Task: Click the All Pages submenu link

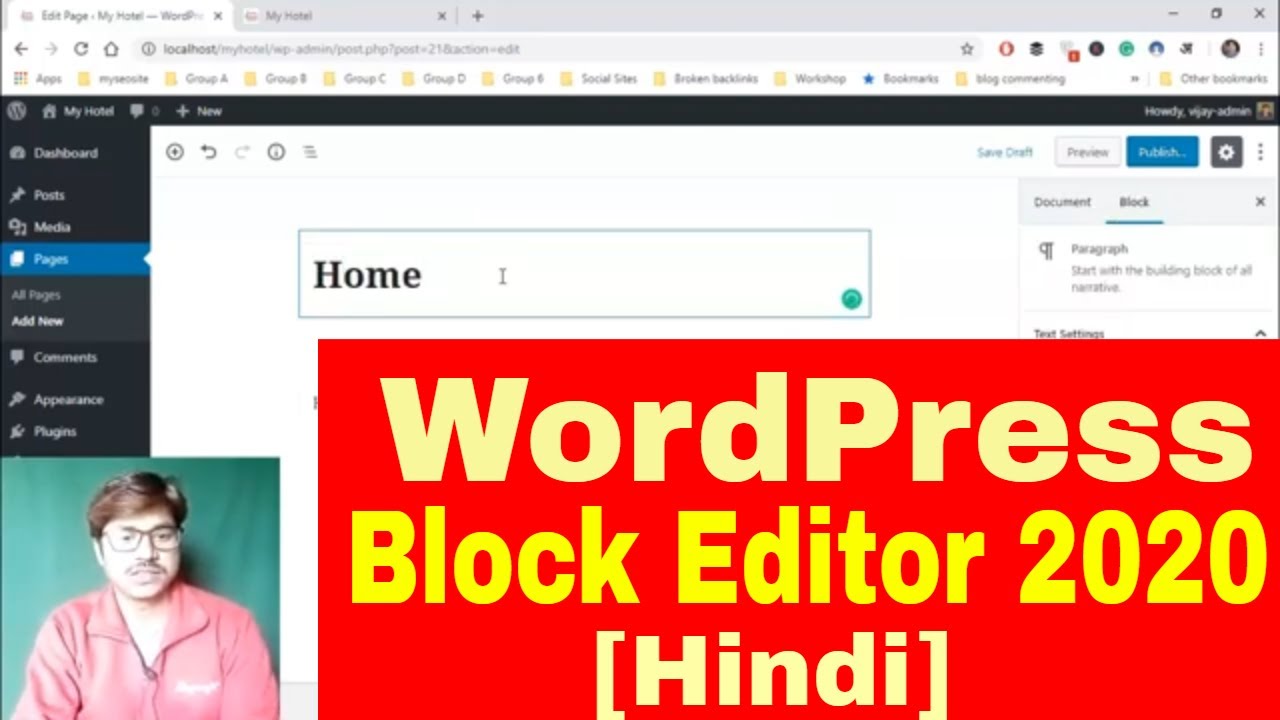Action: point(36,295)
